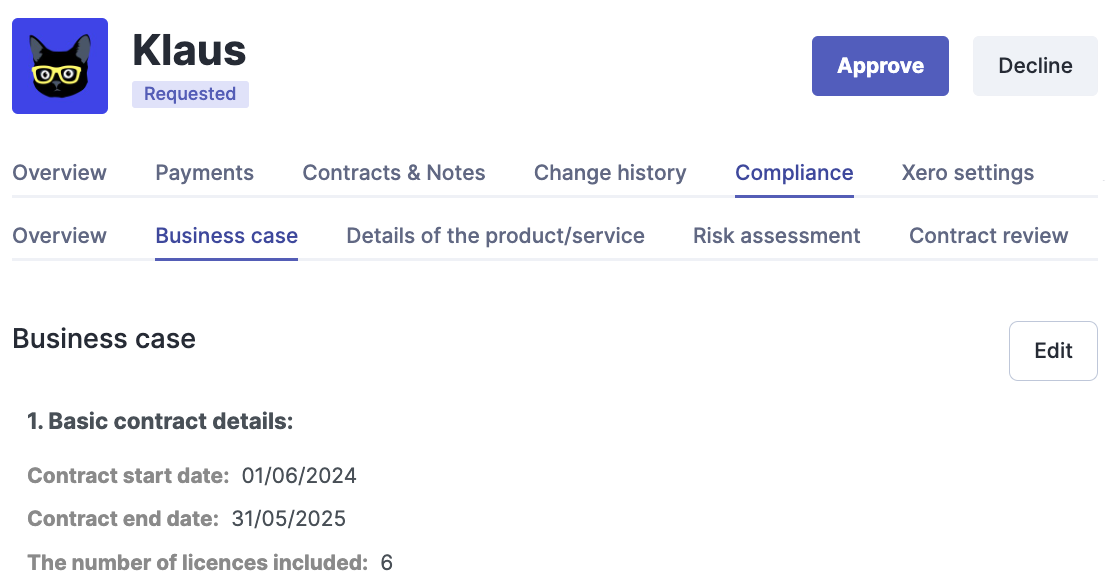Select the Compliance tab
This screenshot has width=1111, height=587.
pos(794,173)
